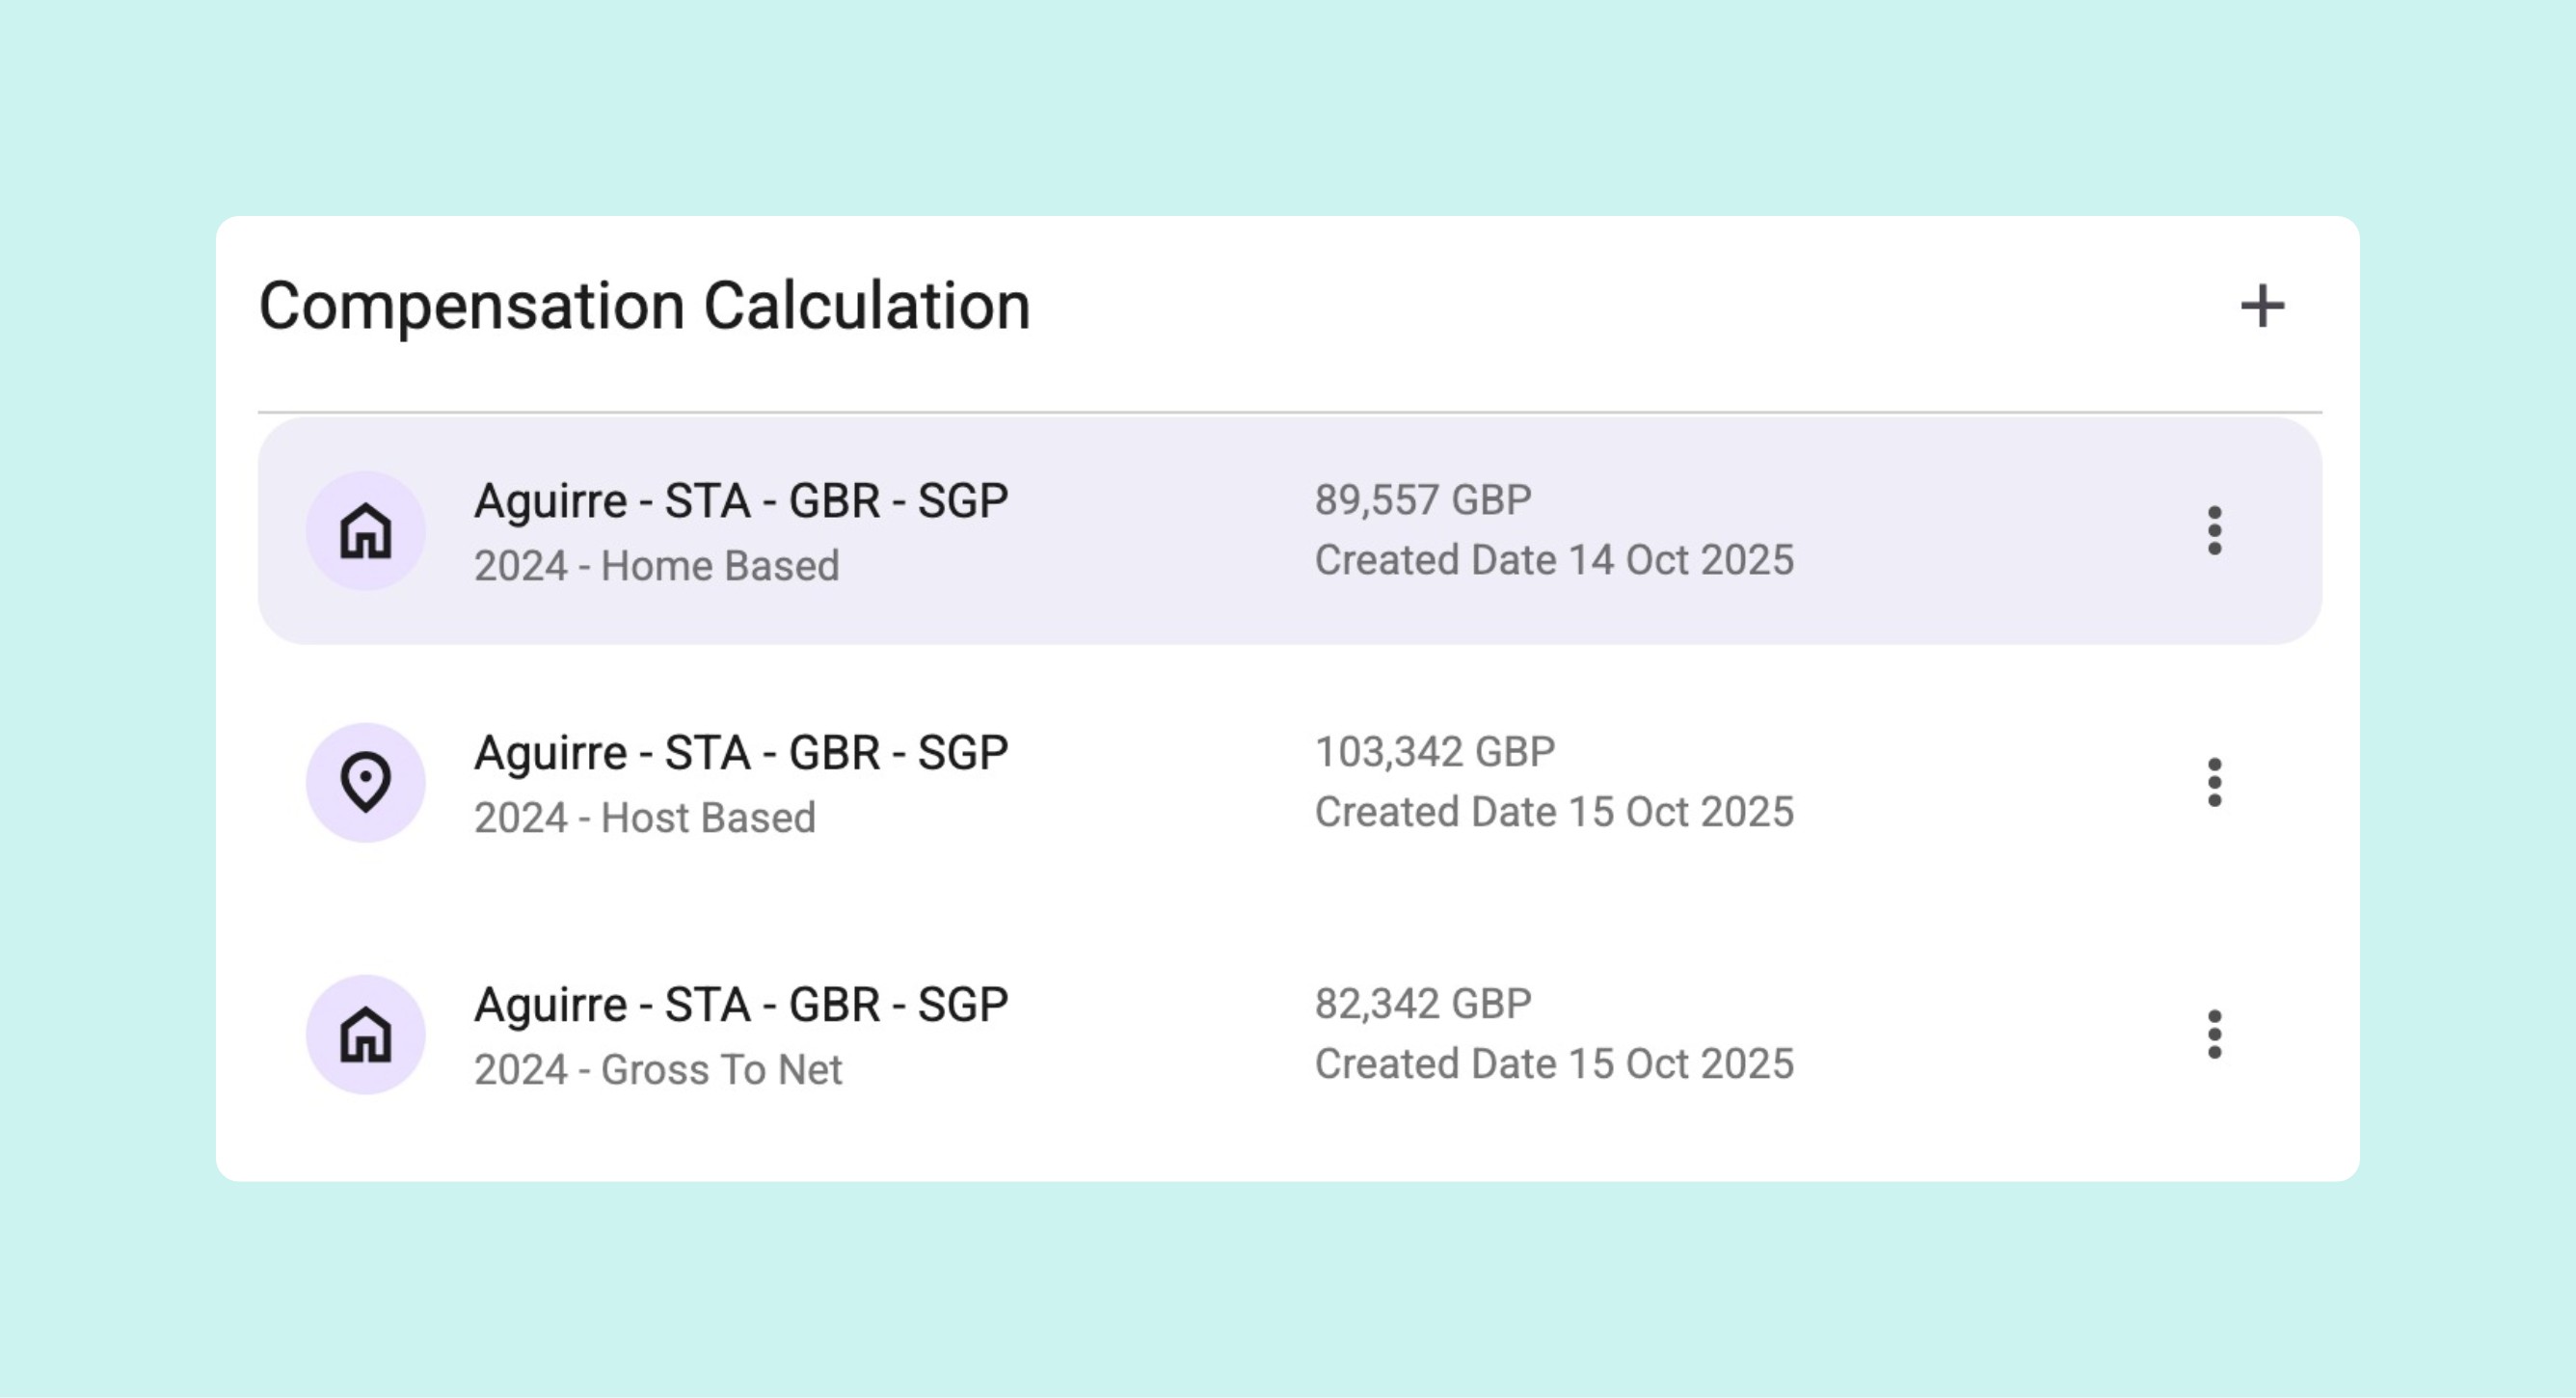Open the Aguirre Host Based calculation title

(740, 753)
